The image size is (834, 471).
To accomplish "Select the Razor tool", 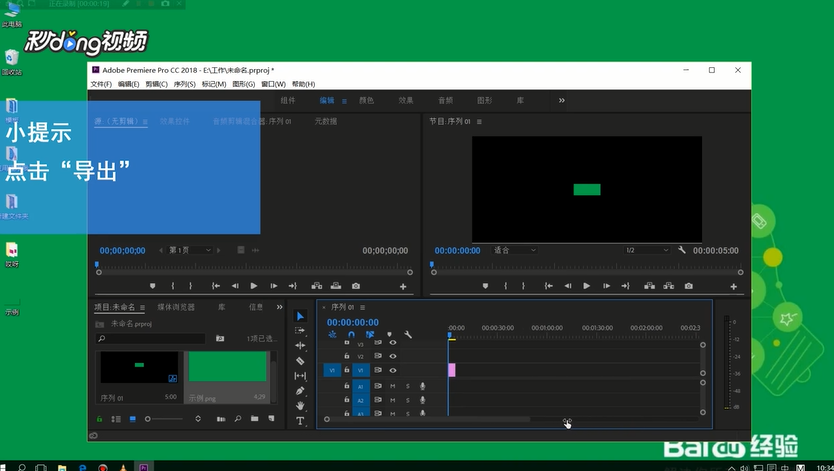I will (x=300, y=361).
